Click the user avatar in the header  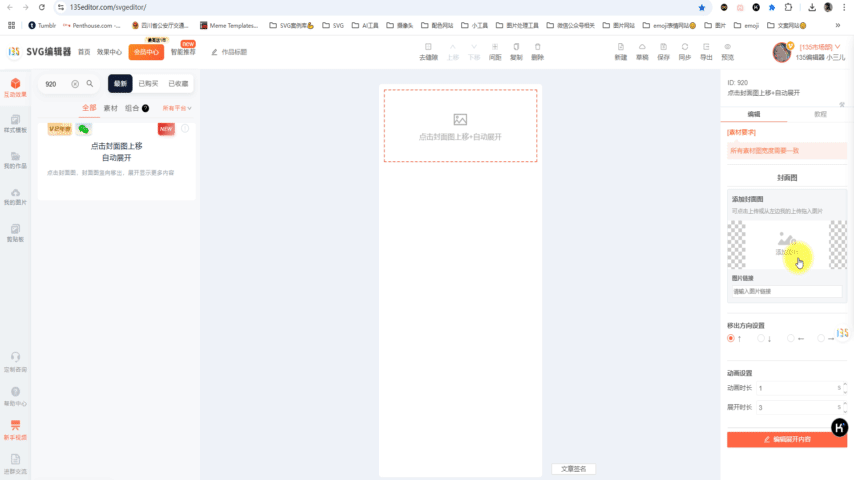pyautogui.click(x=782, y=52)
